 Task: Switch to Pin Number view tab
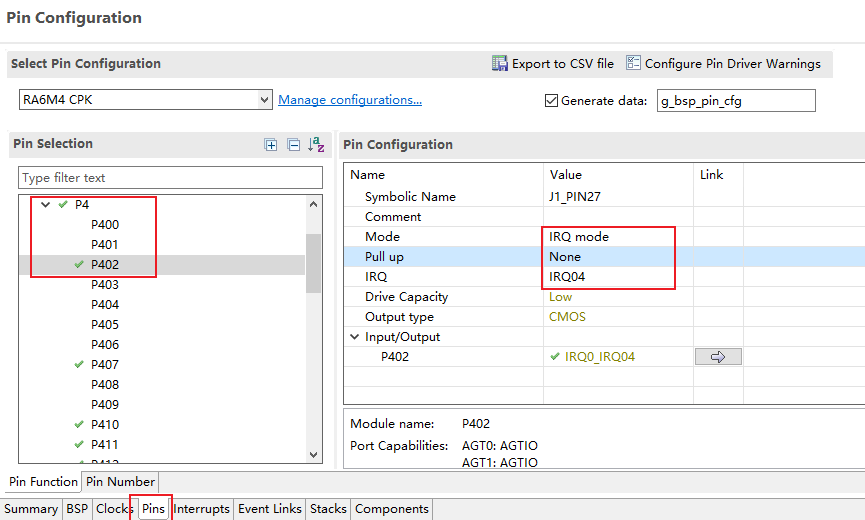[119, 482]
